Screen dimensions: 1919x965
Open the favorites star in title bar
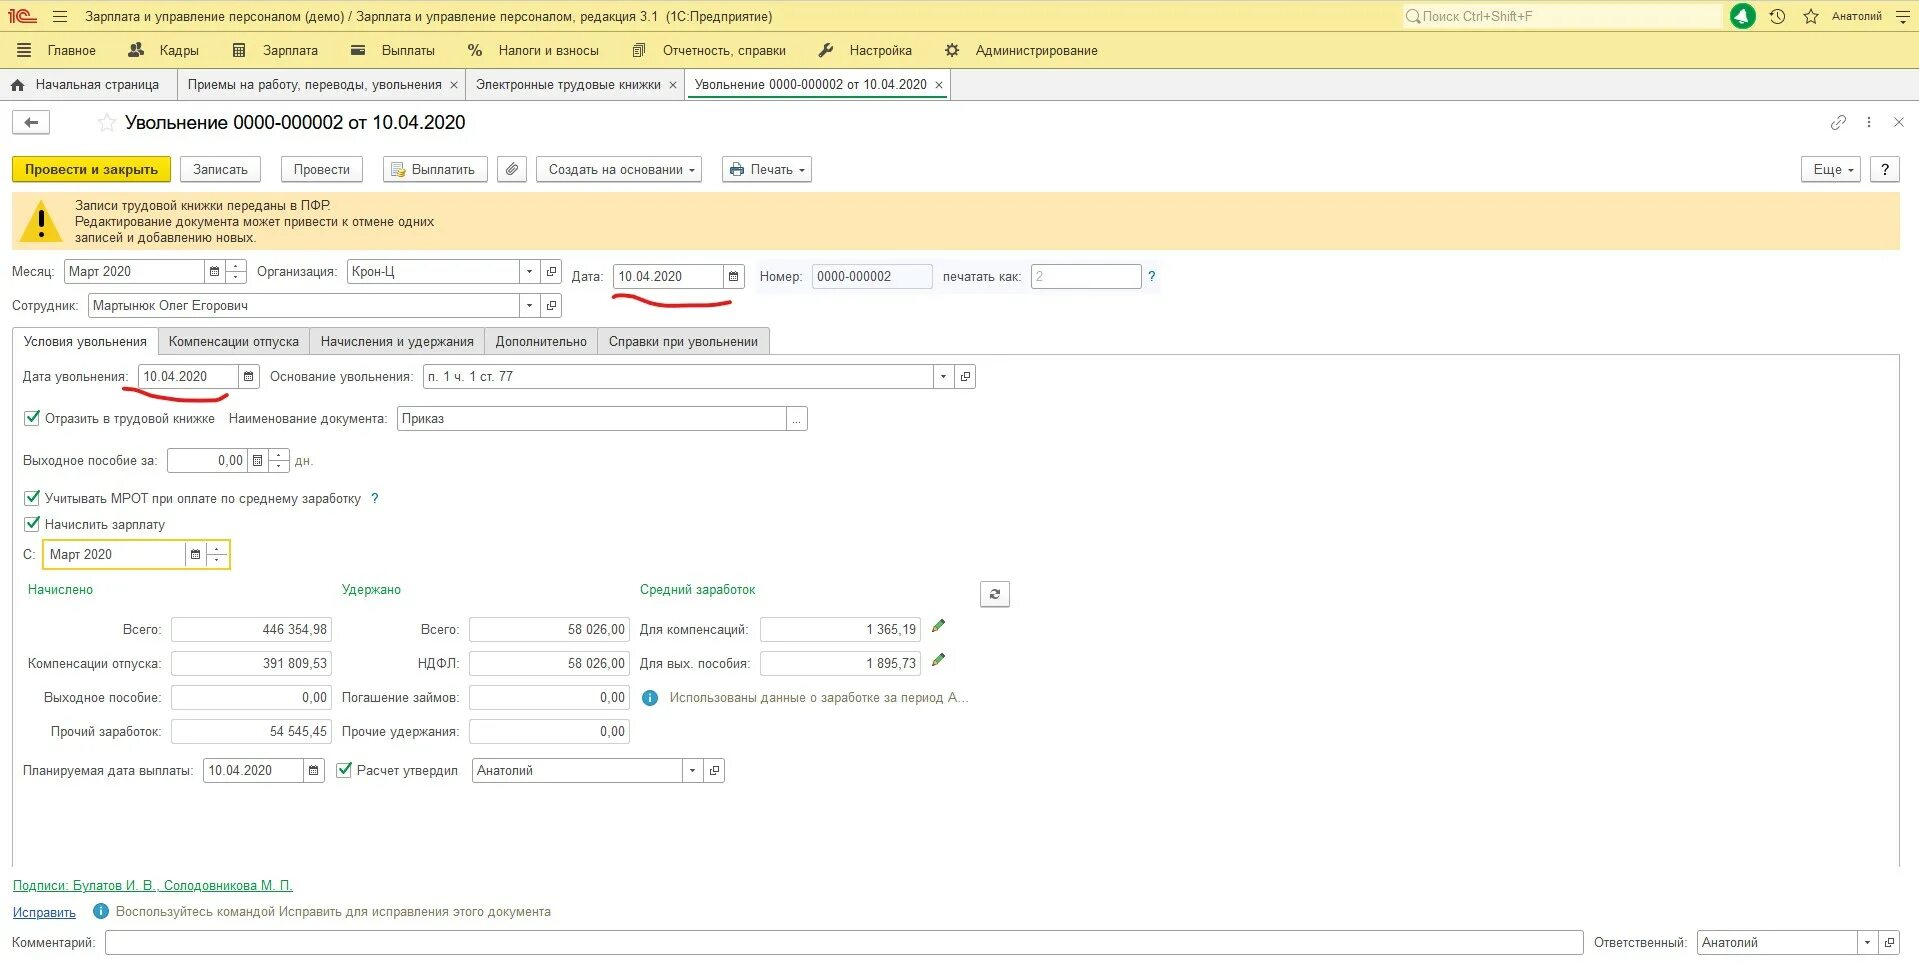pyautogui.click(x=1811, y=16)
